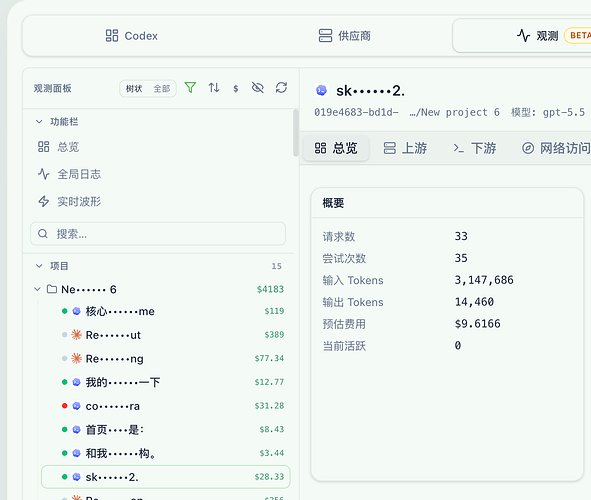Click the refresh icon in 观测面板

pos(281,88)
